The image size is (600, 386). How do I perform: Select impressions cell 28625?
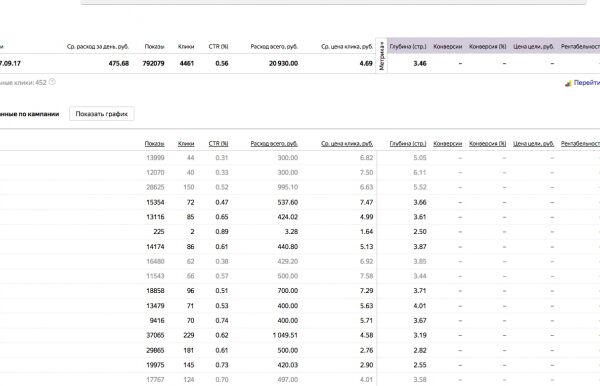pos(155,187)
